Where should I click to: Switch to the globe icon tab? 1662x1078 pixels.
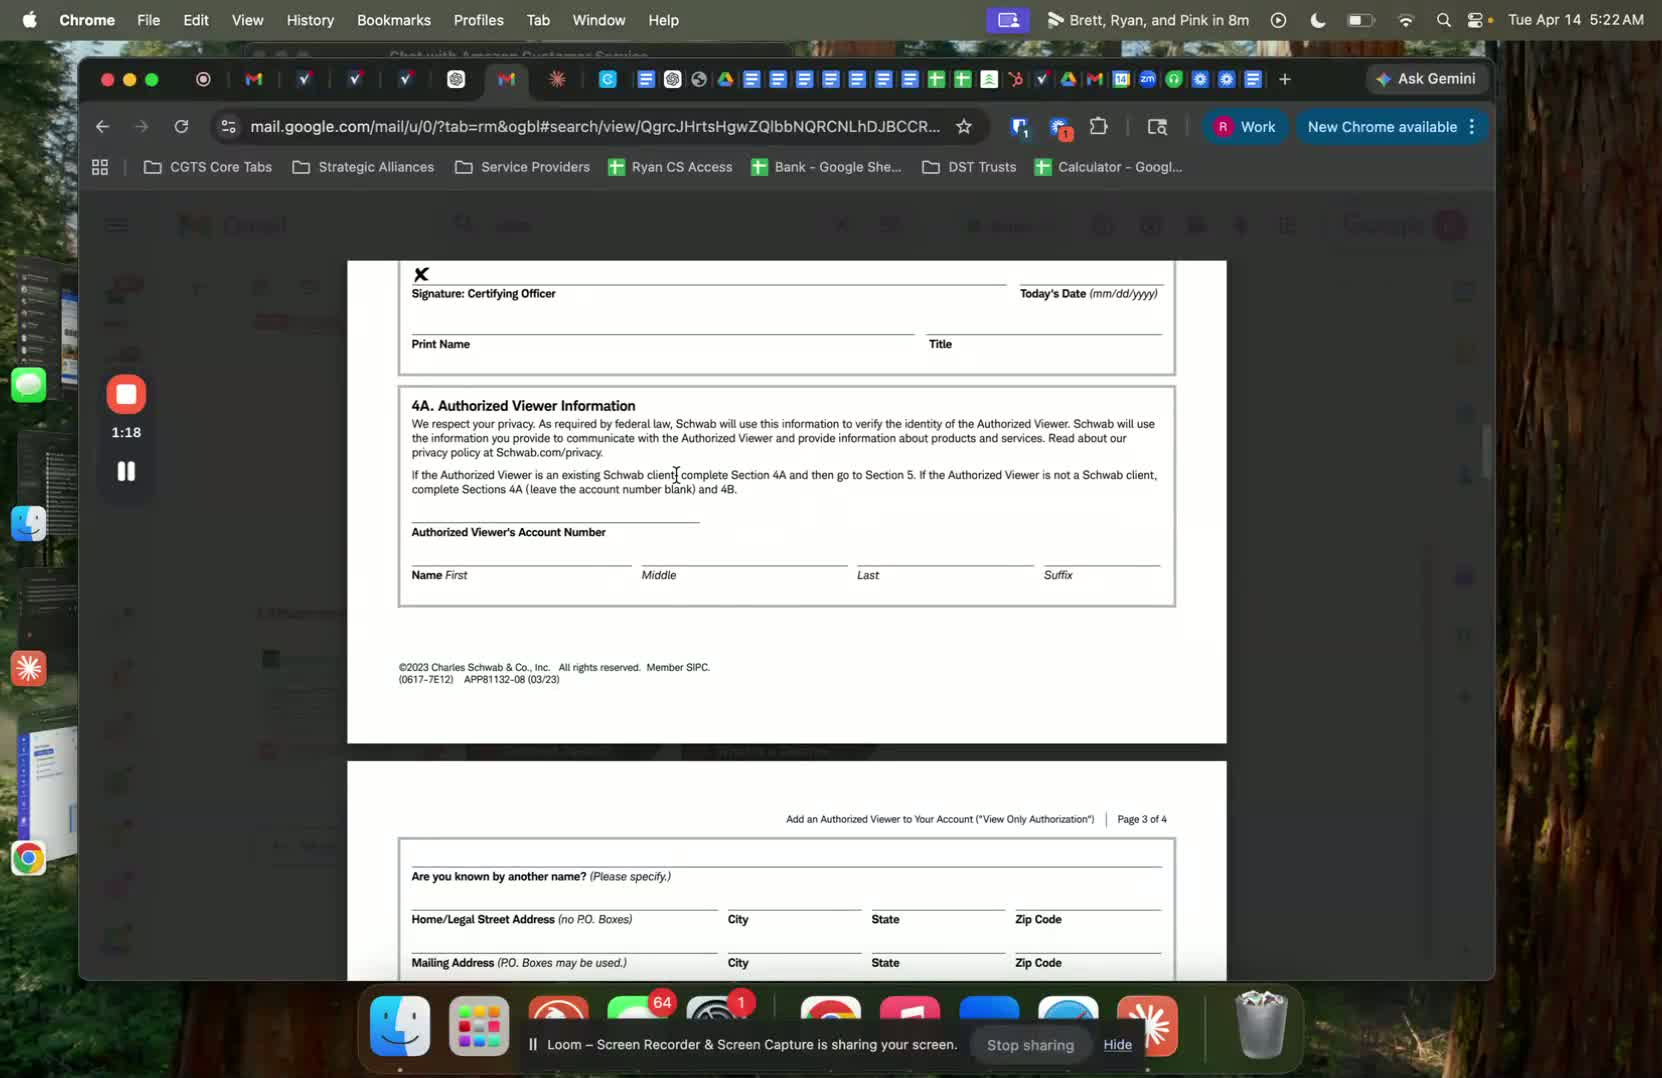[699, 79]
